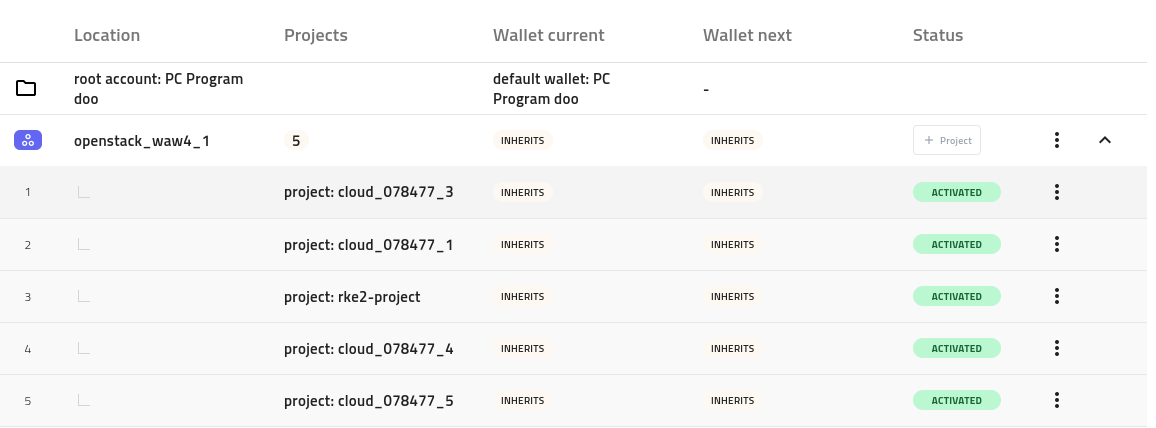The image size is (1156, 428).
Task: Click Activated status badge for cloud_078477_5
Action: [x=956, y=401]
